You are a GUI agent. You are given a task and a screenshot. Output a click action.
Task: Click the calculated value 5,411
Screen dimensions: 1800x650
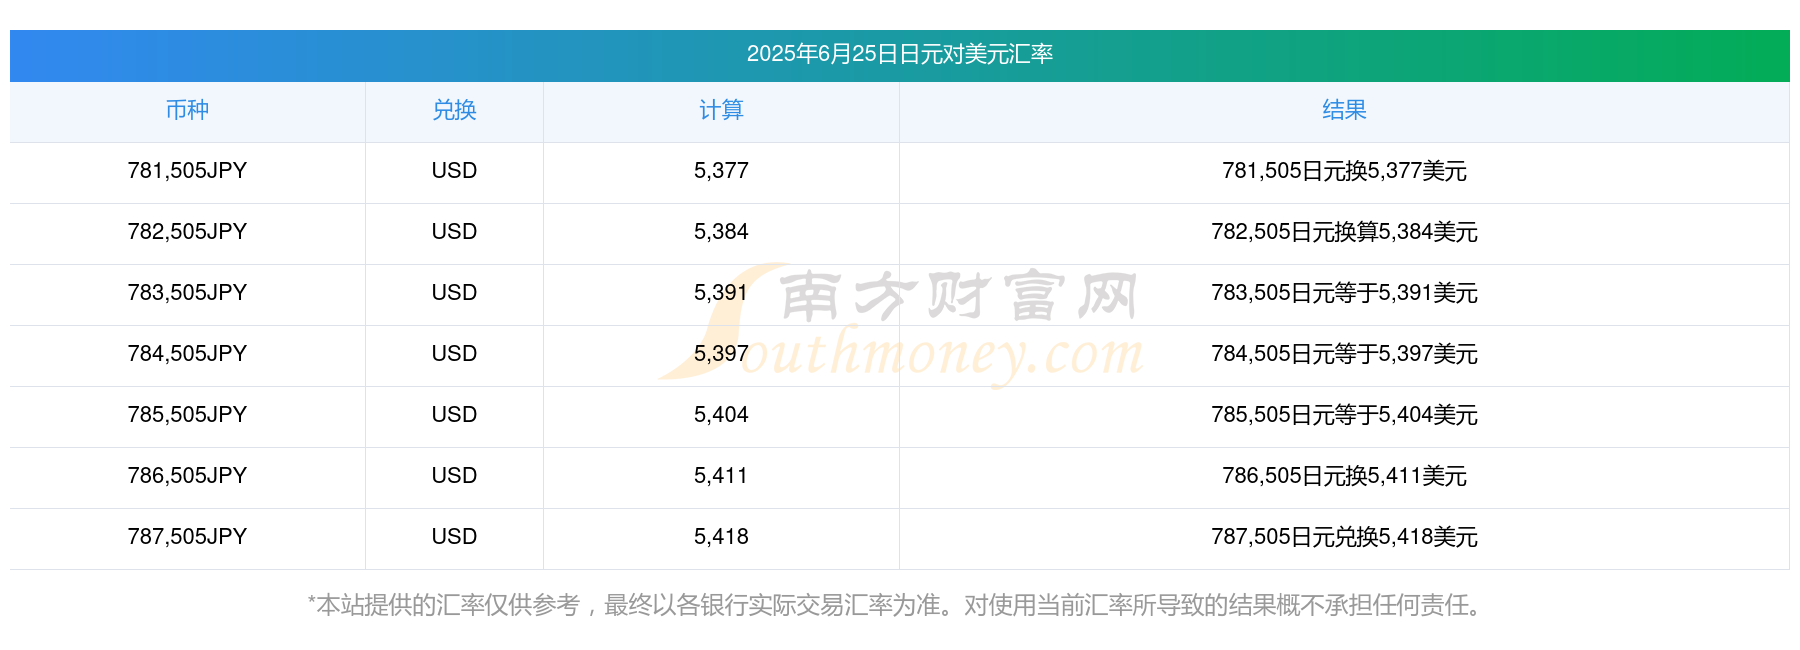[x=721, y=476]
